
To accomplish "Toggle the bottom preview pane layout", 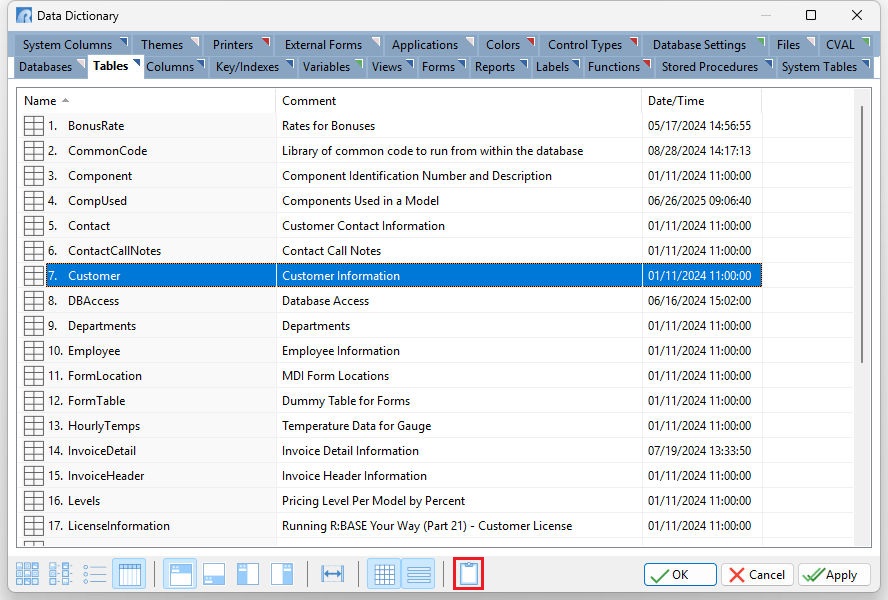I will pyautogui.click(x=213, y=574).
